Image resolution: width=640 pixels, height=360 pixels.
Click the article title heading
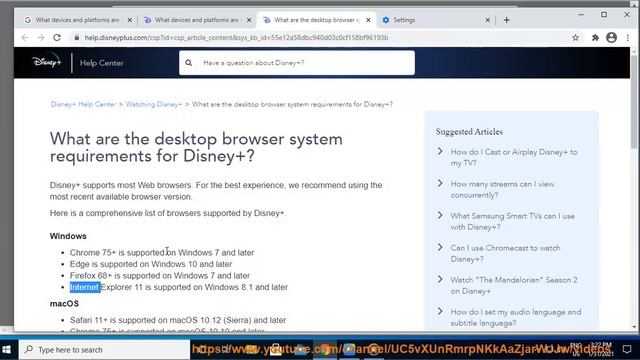click(196, 147)
